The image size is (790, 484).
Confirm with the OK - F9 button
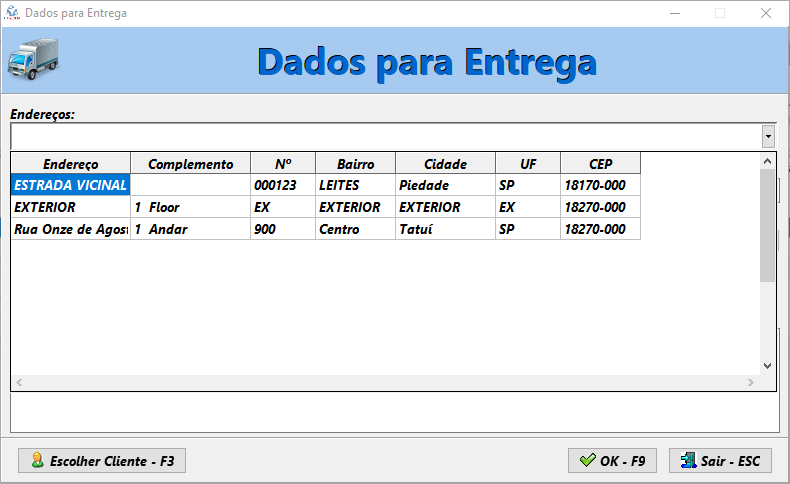[612, 461]
